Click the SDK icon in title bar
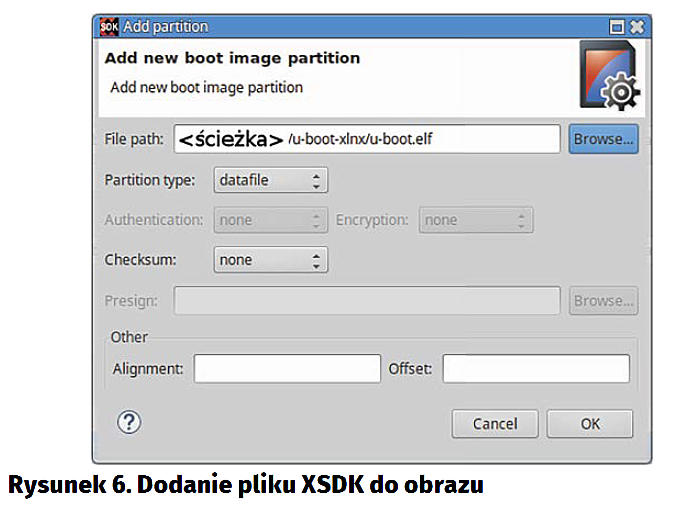This screenshot has height=508, width=674. pyautogui.click(x=109, y=27)
